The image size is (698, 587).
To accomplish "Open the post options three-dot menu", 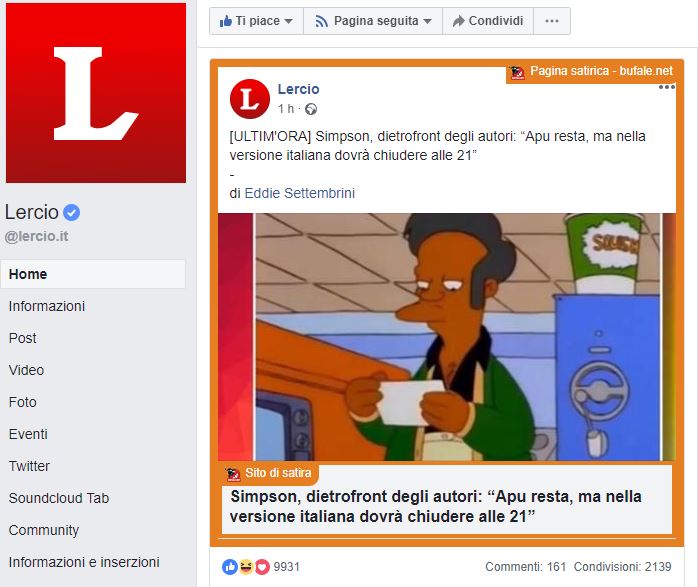I will click(x=666, y=87).
